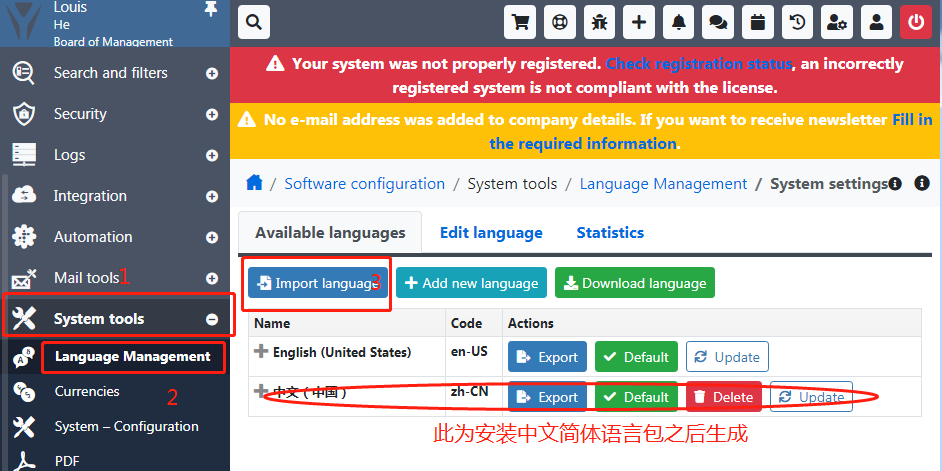Click the Security shield sidebar icon

(23, 114)
